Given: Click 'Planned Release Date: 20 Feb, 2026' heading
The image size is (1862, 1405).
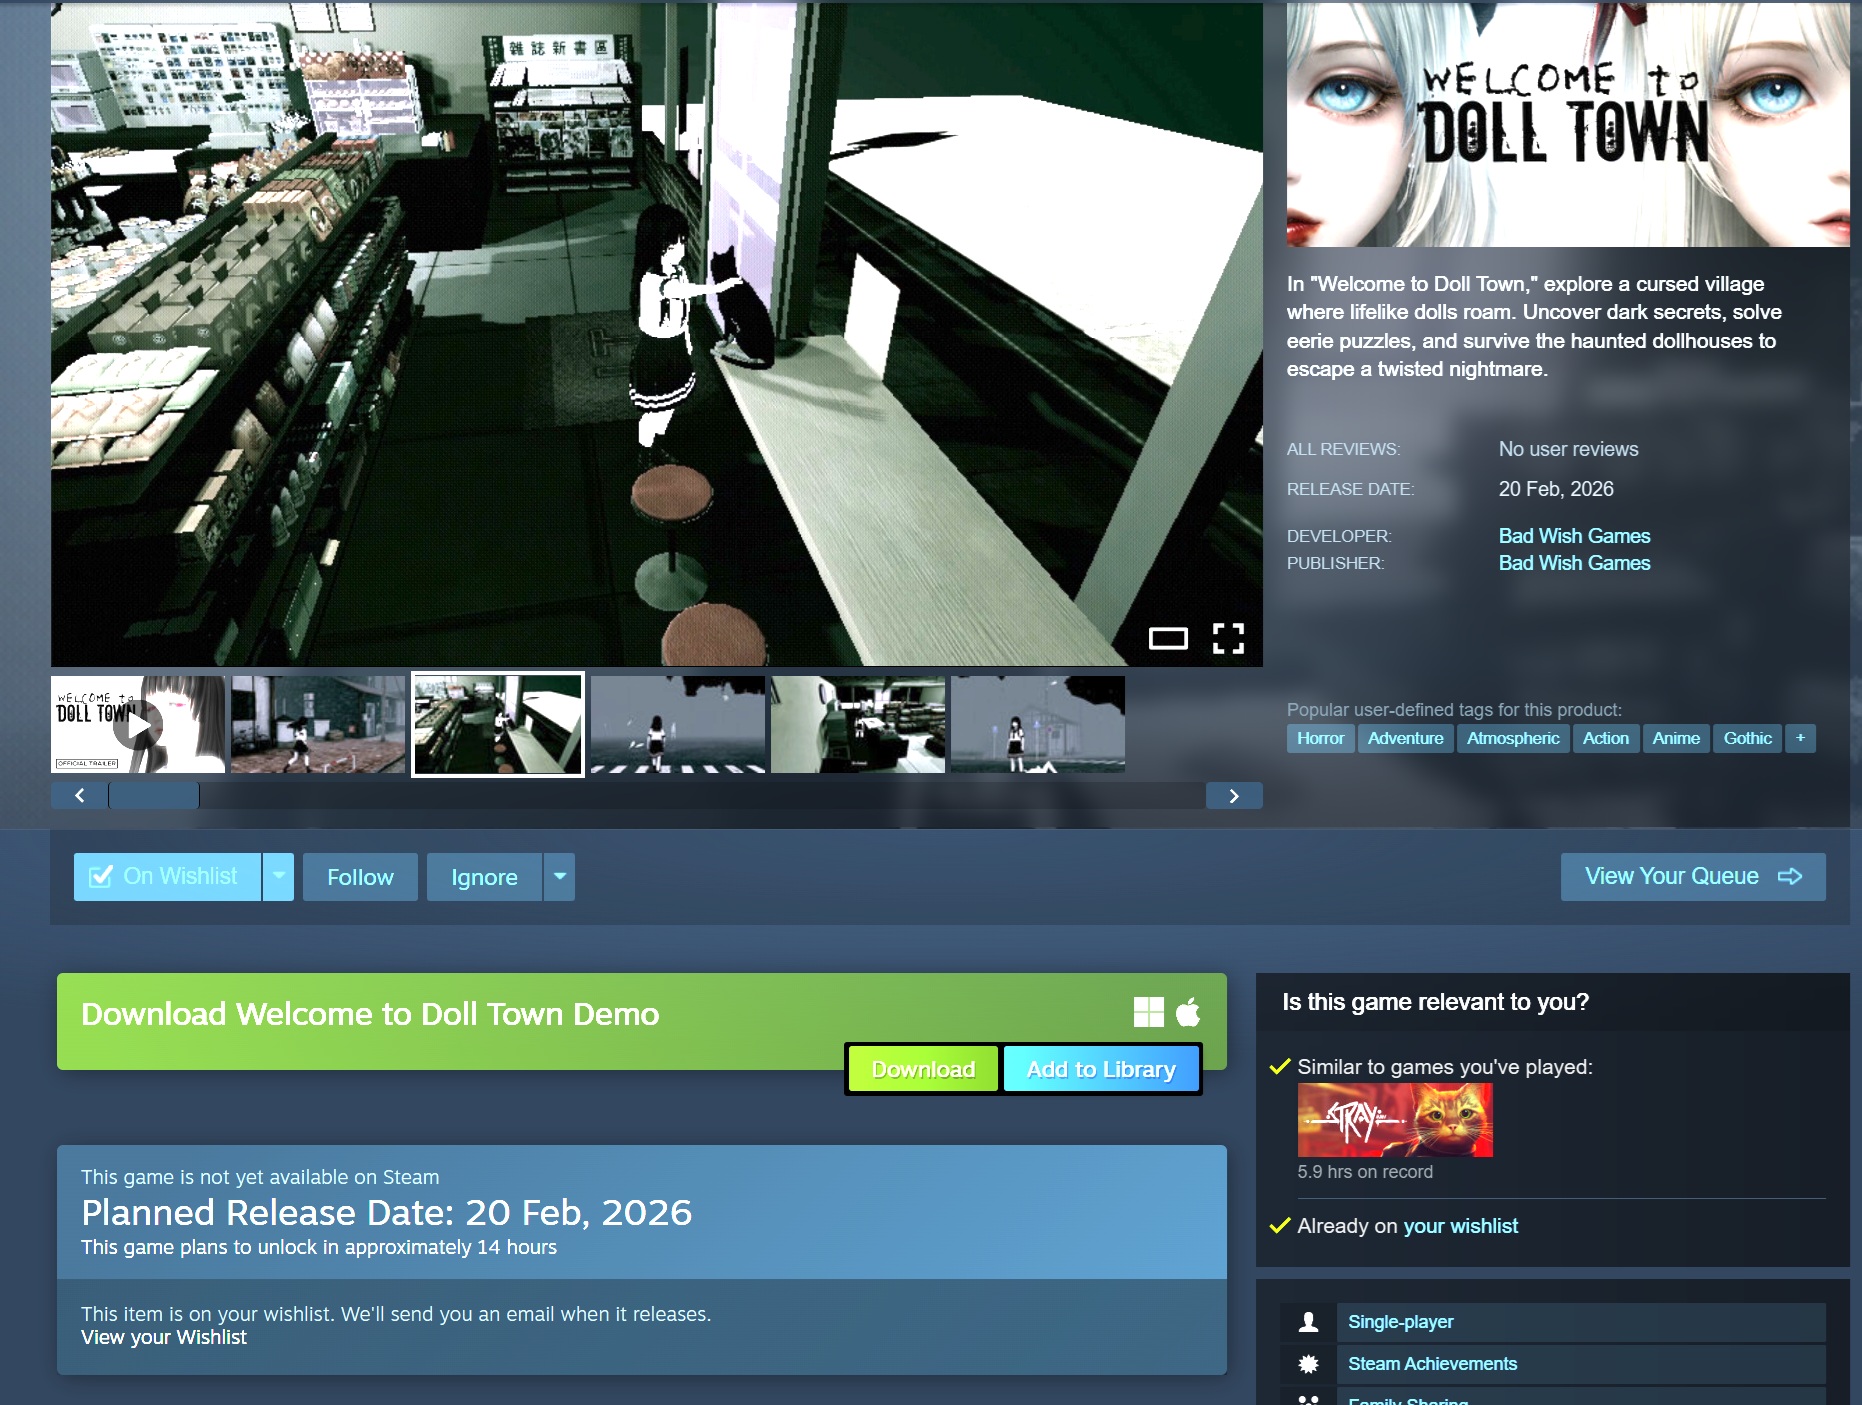Looking at the screenshot, I should 386,1212.
